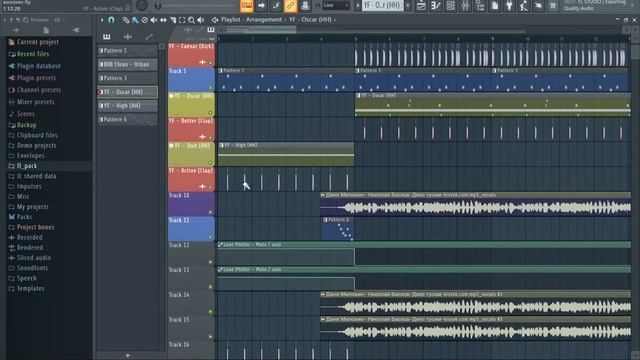Image resolution: width=640 pixels, height=360 pixels.
Task: Toggle the orange link icon in top toolbar
Action: (291, 5)
